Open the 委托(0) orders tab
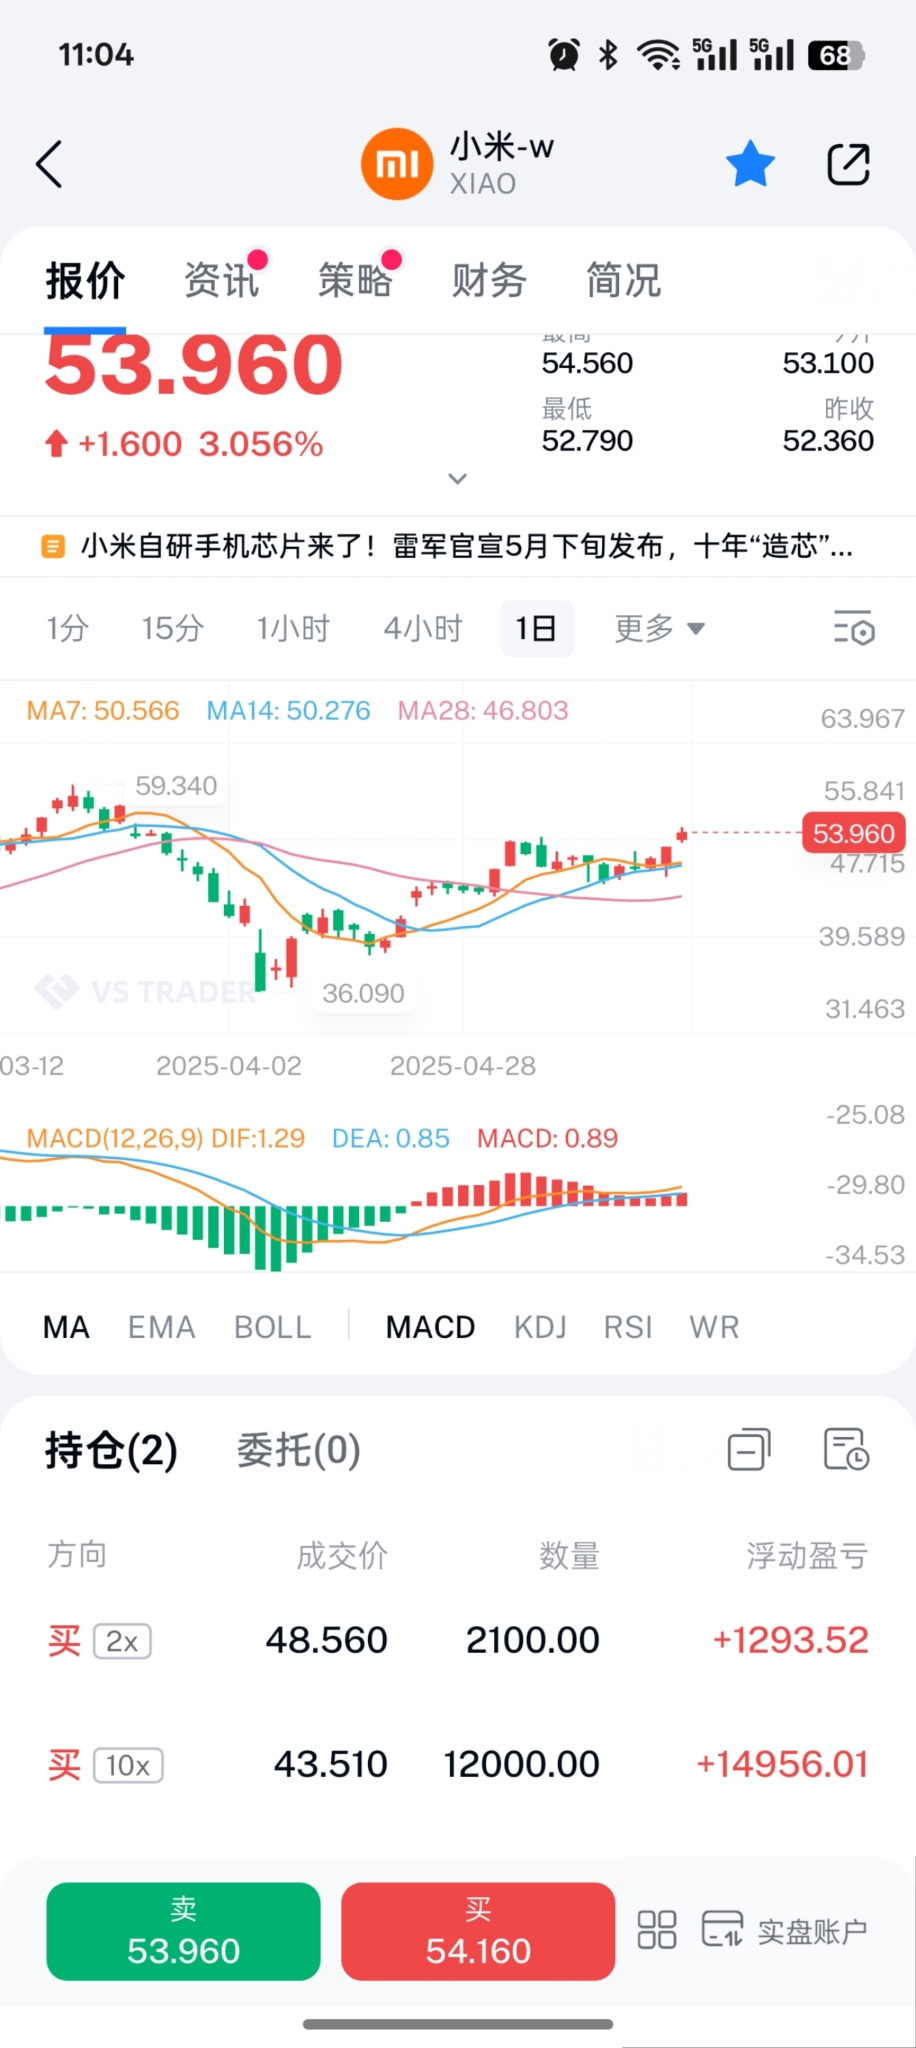 (x=298, y=1450)
